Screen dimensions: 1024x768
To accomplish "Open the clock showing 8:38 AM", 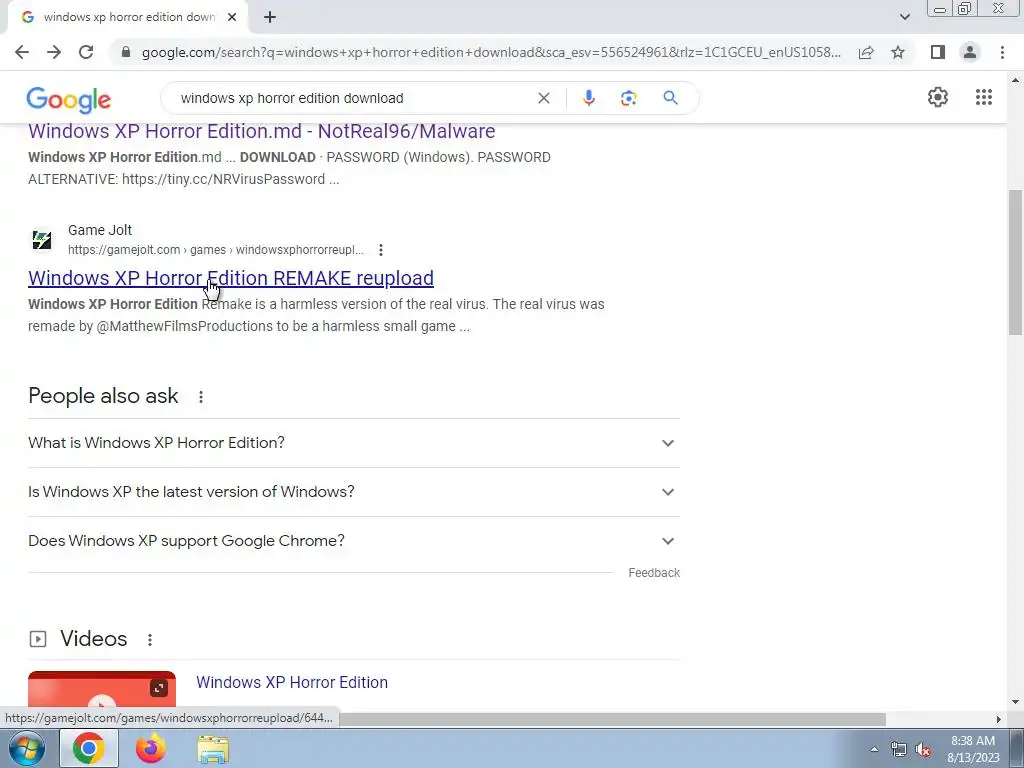I will pyautogui.click(x=973, y=749).
